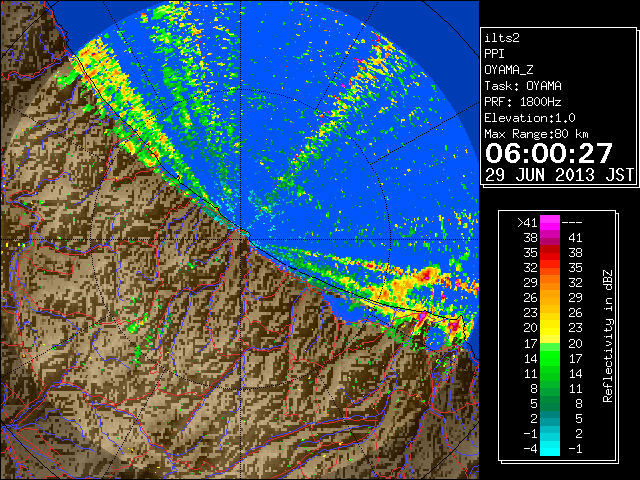Click the 'PPI' scan type text
640x480 pixels.
point(494,54)
